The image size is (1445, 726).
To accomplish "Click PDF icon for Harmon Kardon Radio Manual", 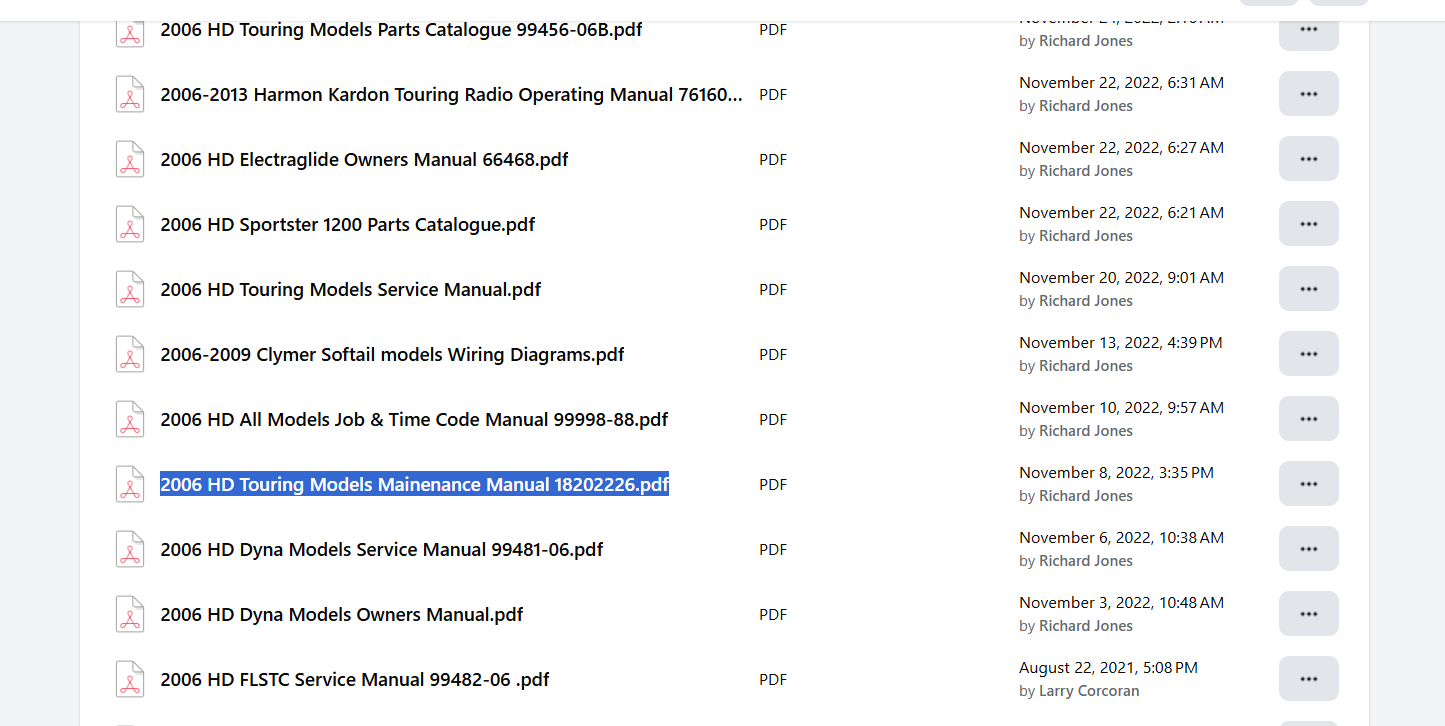I will [x=130, y=95].
